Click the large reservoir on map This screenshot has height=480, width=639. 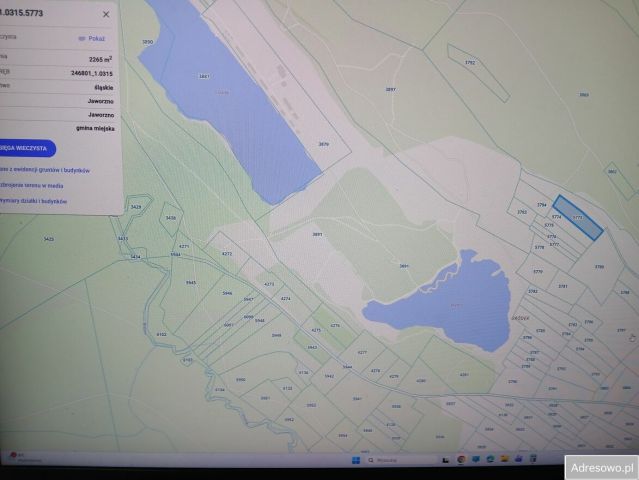232,102
